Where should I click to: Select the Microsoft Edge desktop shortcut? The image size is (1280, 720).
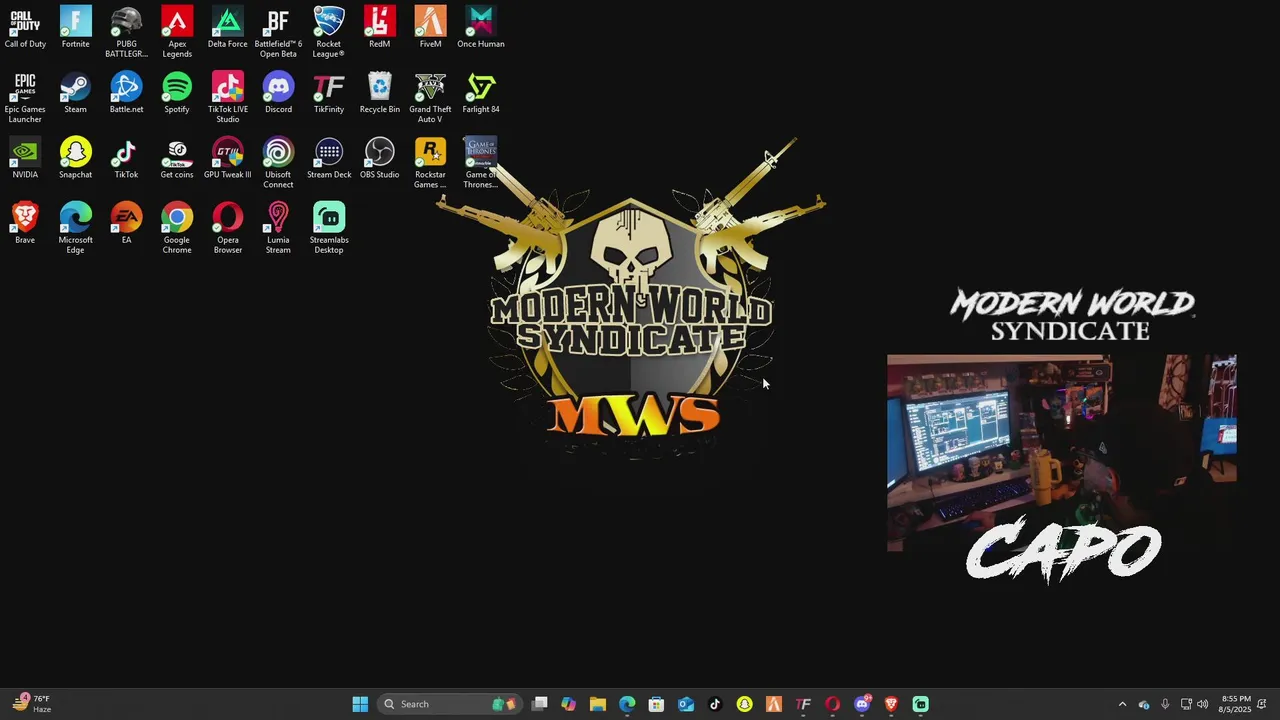(x=75, y=228)
